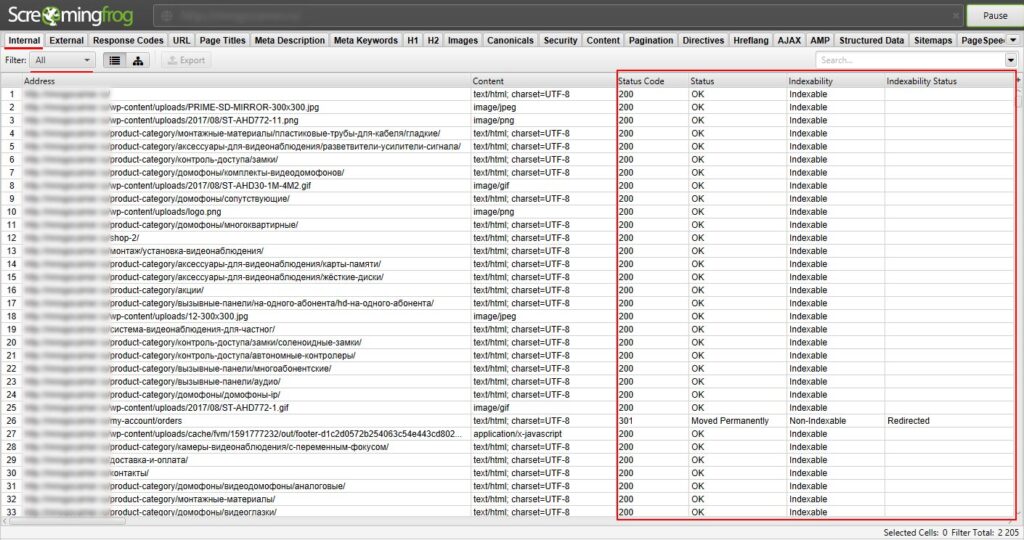Click the Screaming Frog logo

72,16
